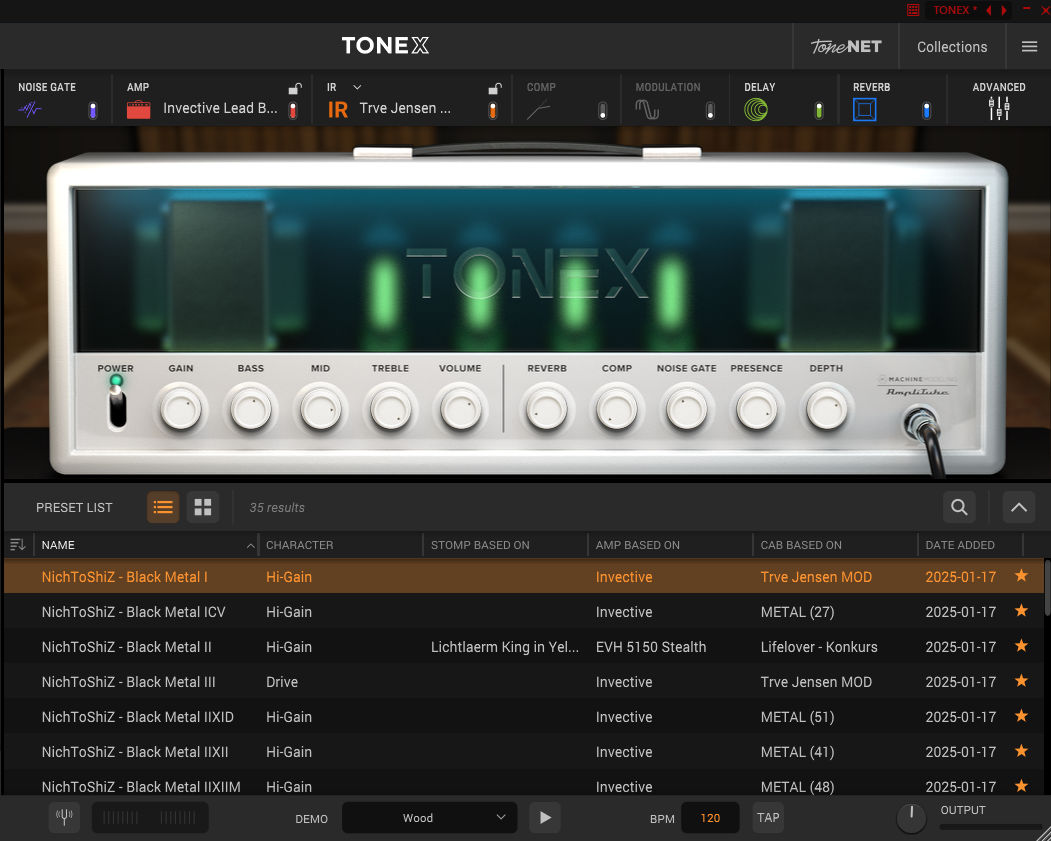This screenshot has width=1051, height=841.
Task: Select preset NichToShiZ - Black Metal II
Action: 523,647
